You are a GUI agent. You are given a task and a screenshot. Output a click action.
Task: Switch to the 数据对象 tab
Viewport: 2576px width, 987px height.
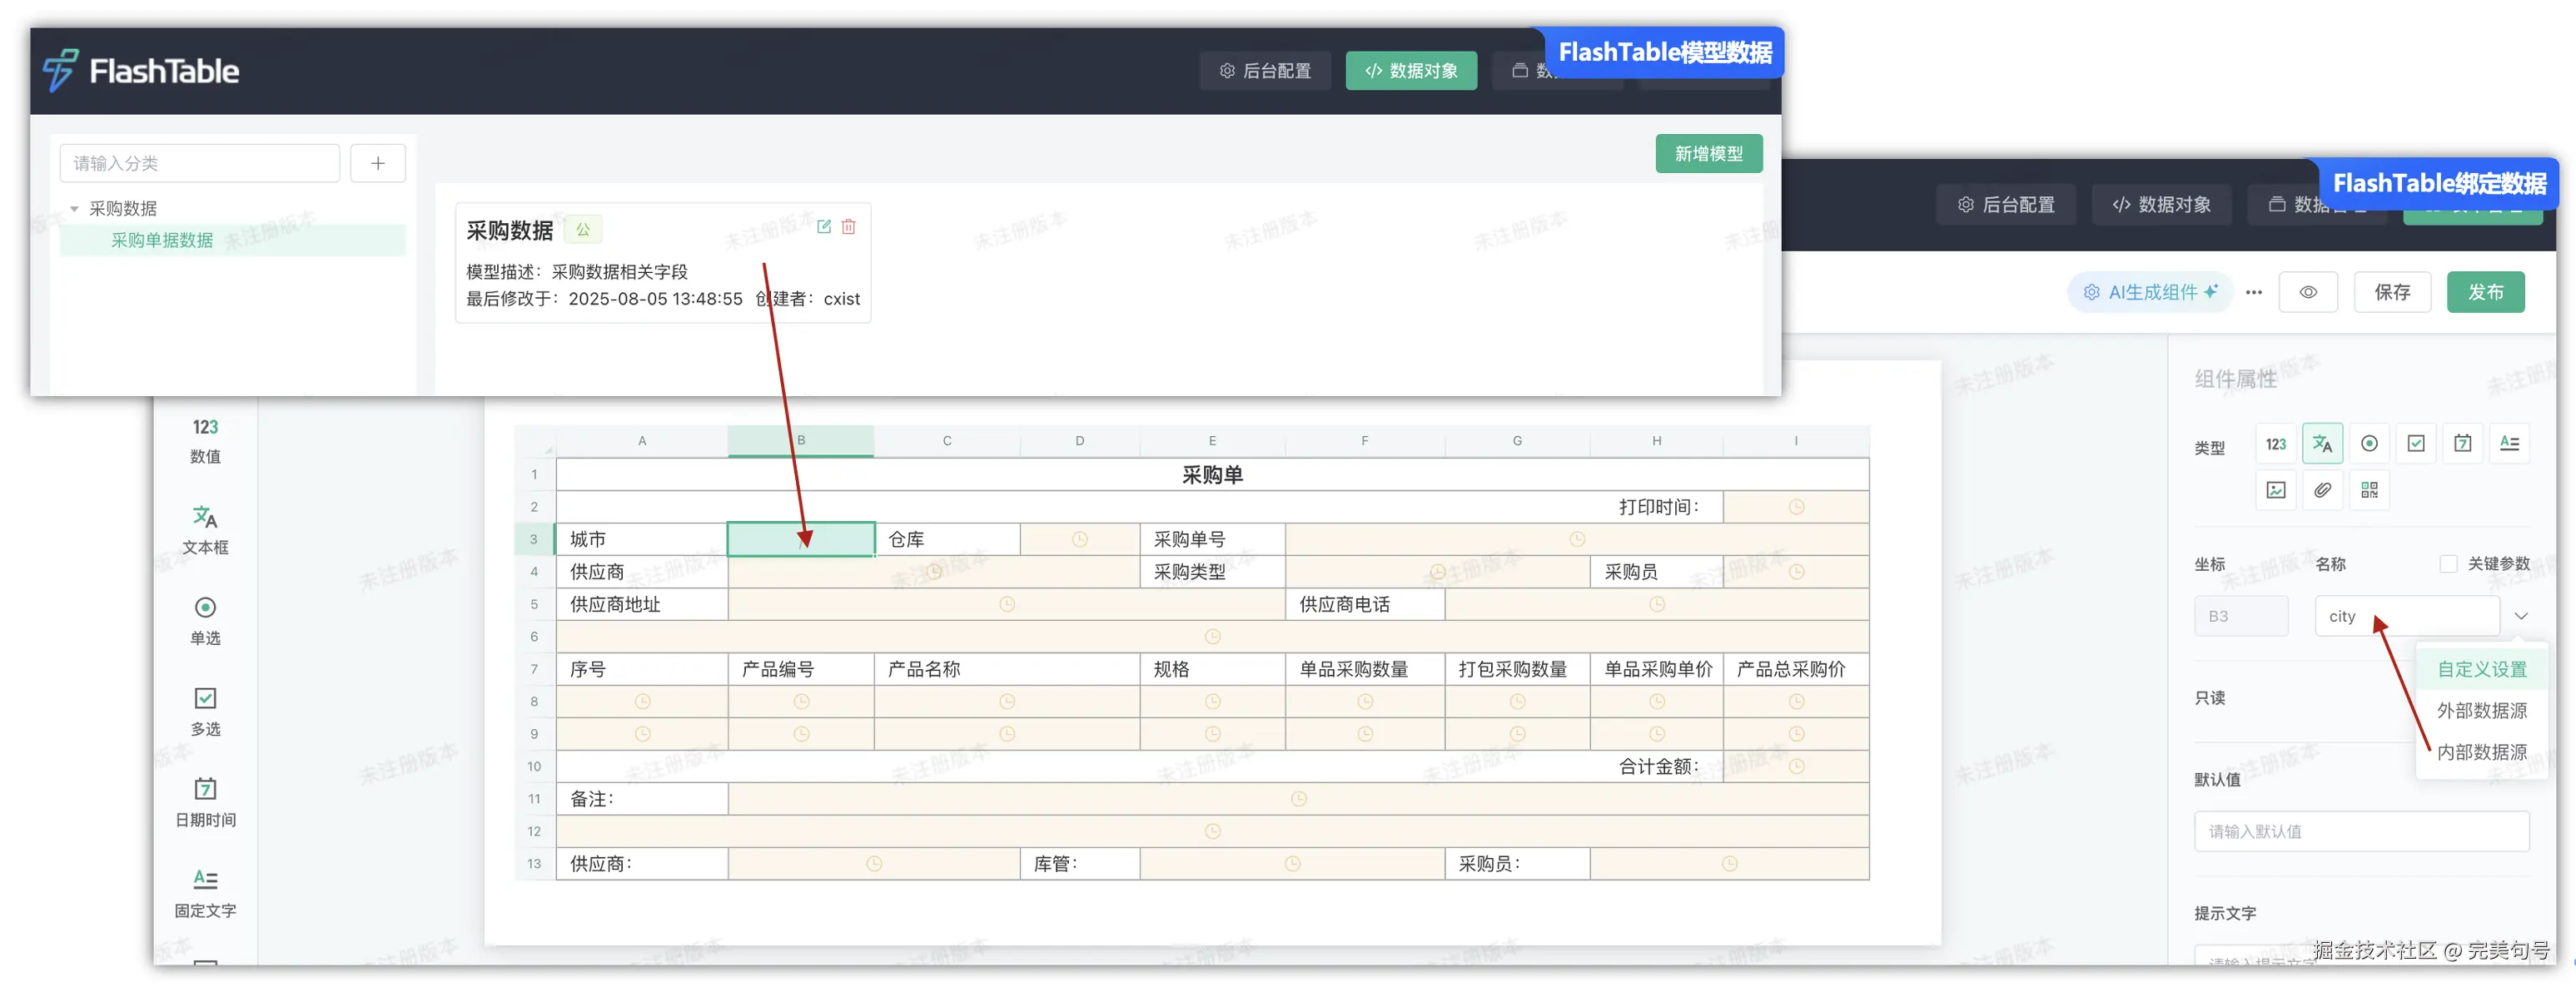click(x=1410, y=71)
